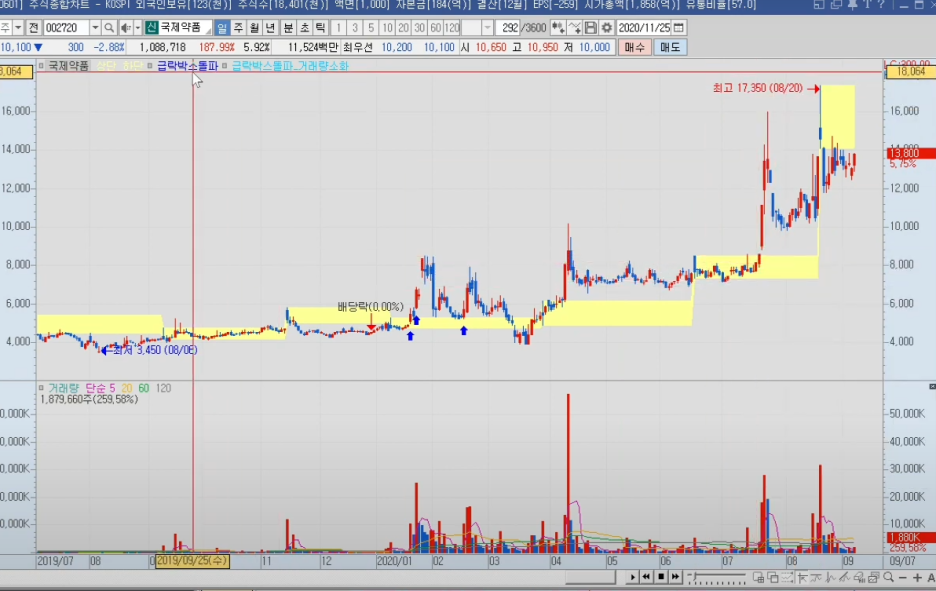Click the save chart floppy disk icon
The width and height of the screenshot is (936, 591).
tap(591, 28)
